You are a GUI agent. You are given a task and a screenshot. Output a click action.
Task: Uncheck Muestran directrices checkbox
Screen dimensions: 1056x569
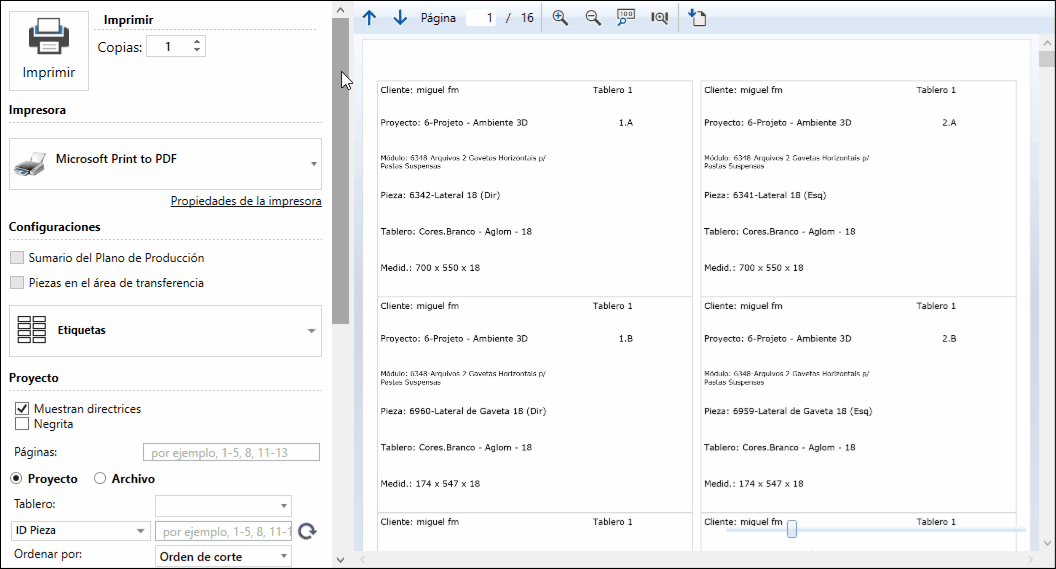(x=22, y=409)
